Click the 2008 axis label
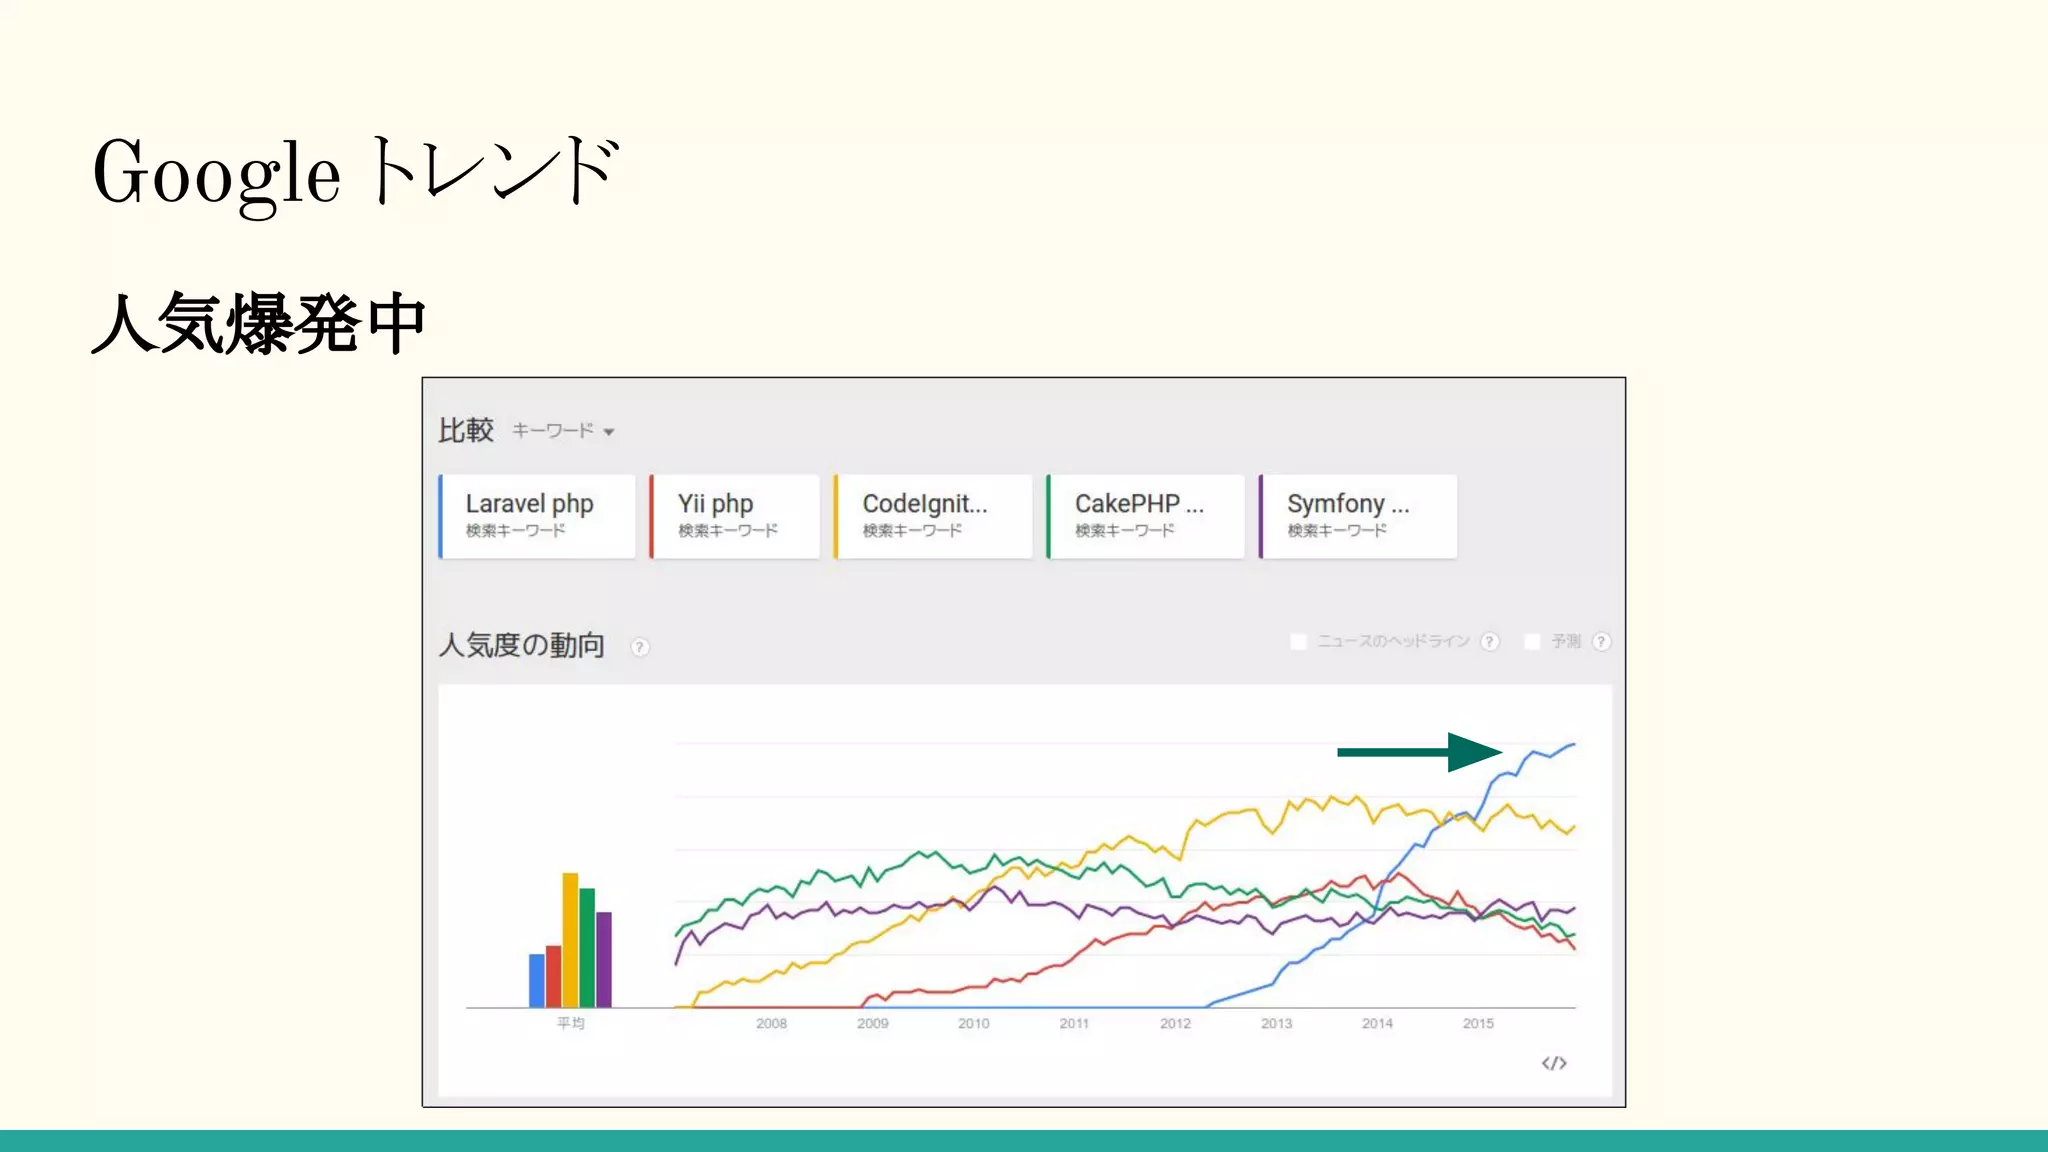2048x1152 pixels. pos(771,1023)
